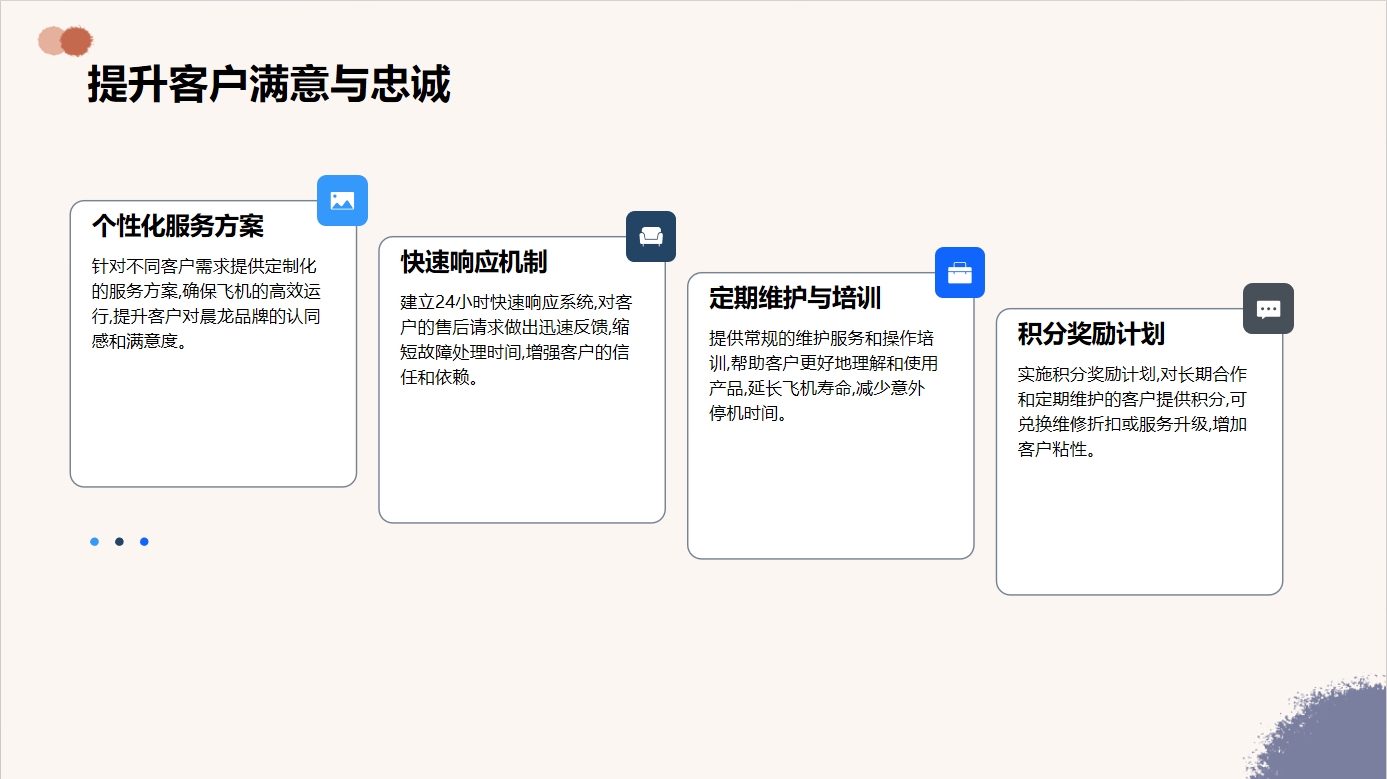Select the heading 个性化服务方案

(178, 226)
